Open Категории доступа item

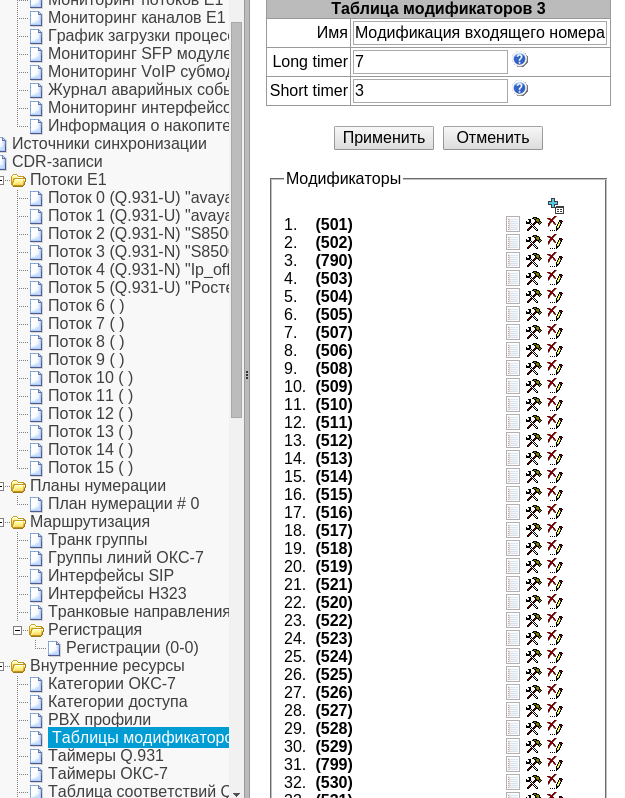coord(118,702)
